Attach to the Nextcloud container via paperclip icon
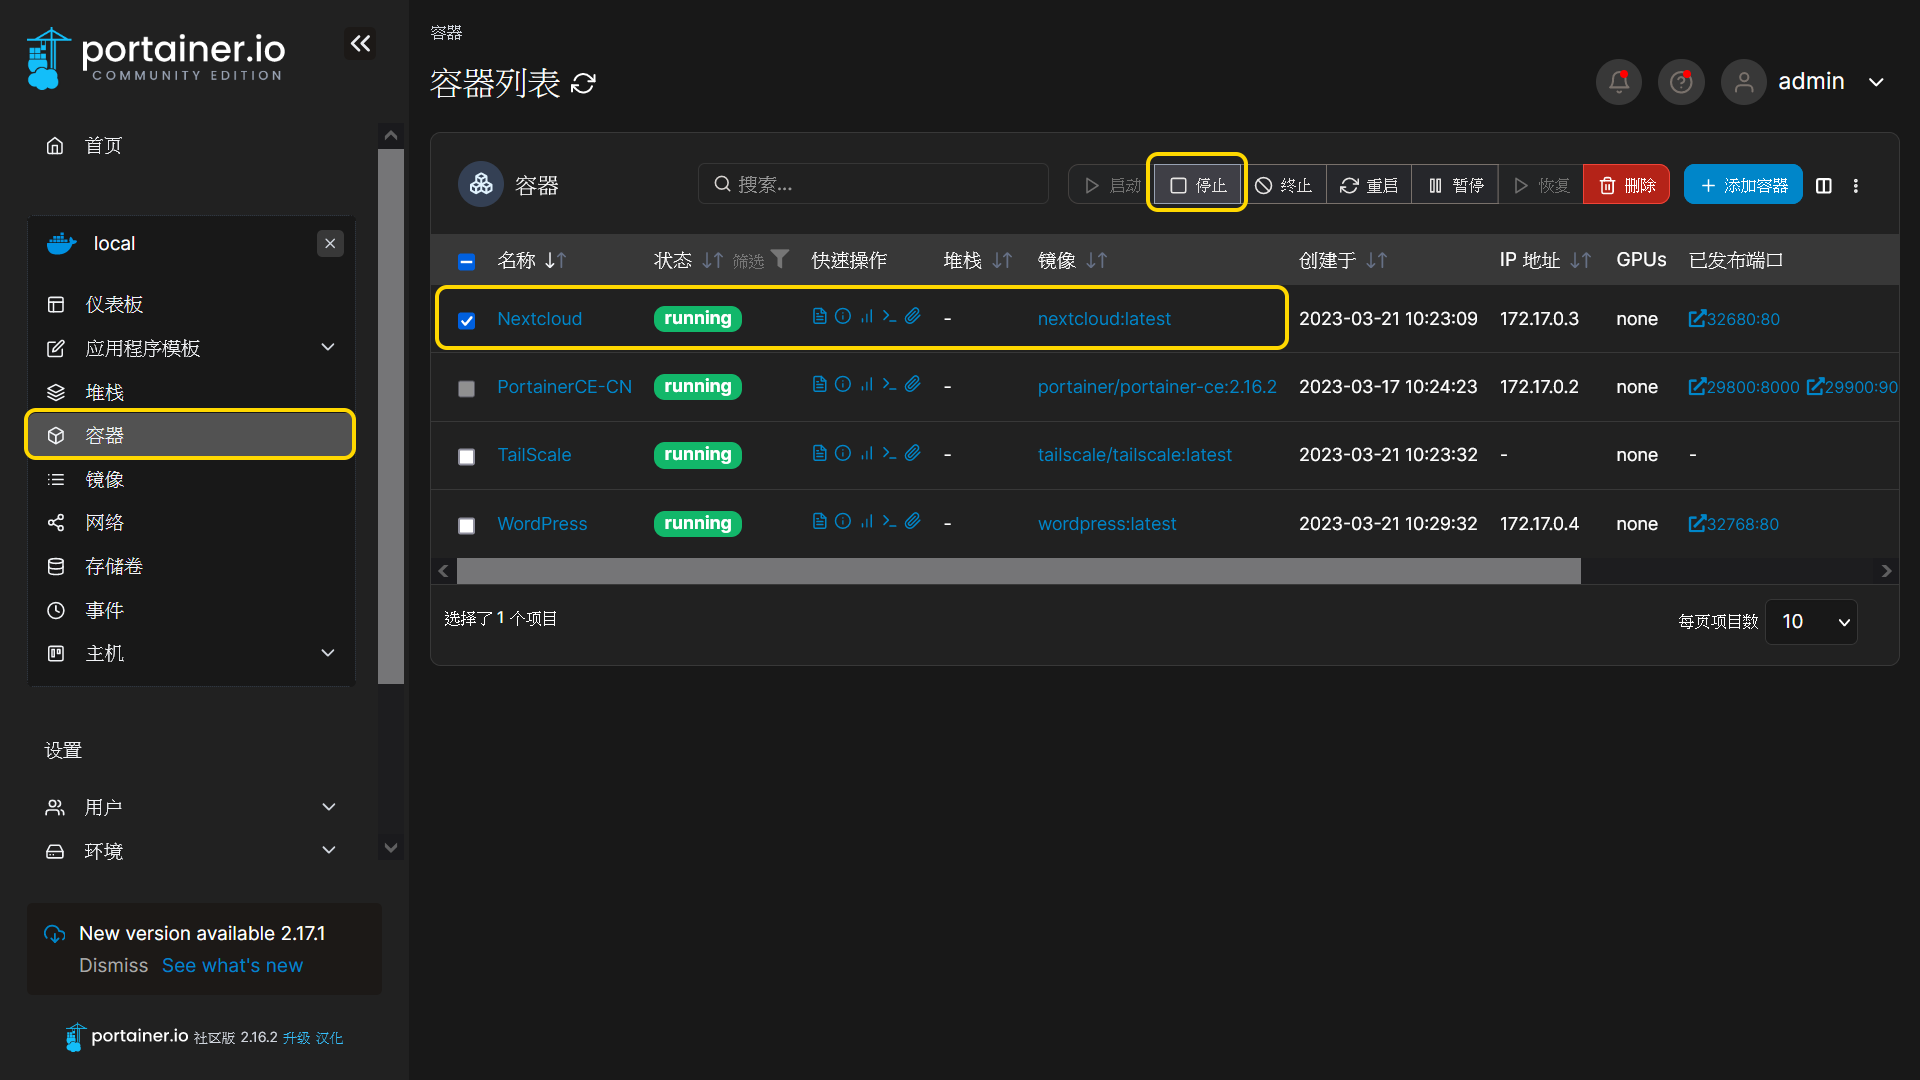1920x1080 pixels. coord(912,316)
